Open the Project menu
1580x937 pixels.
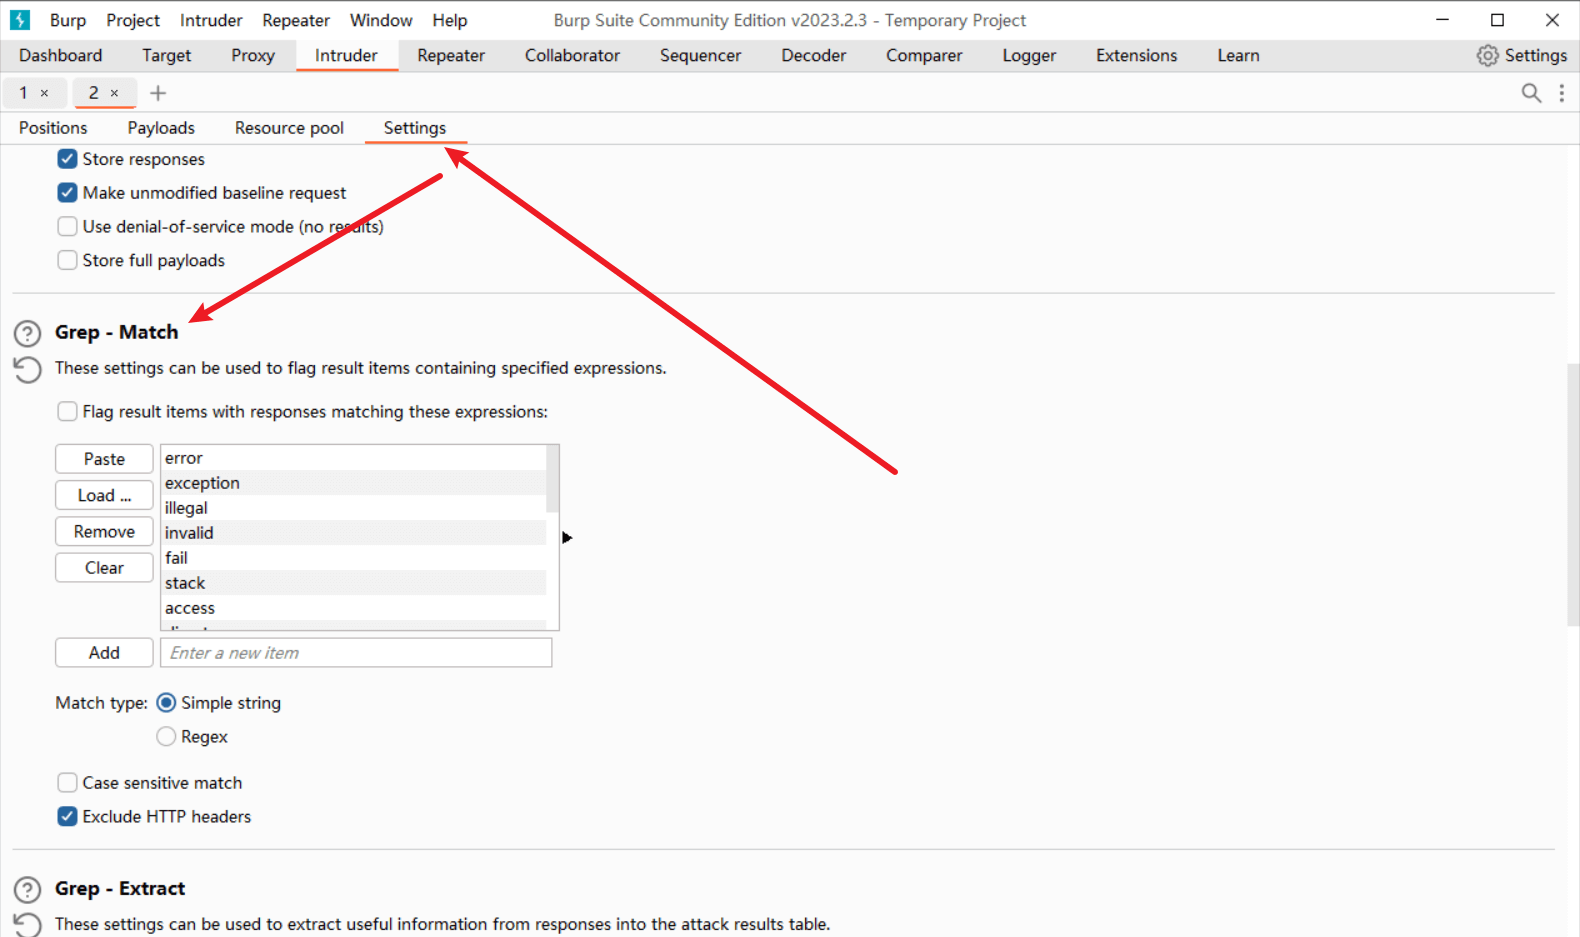[133, 20]
